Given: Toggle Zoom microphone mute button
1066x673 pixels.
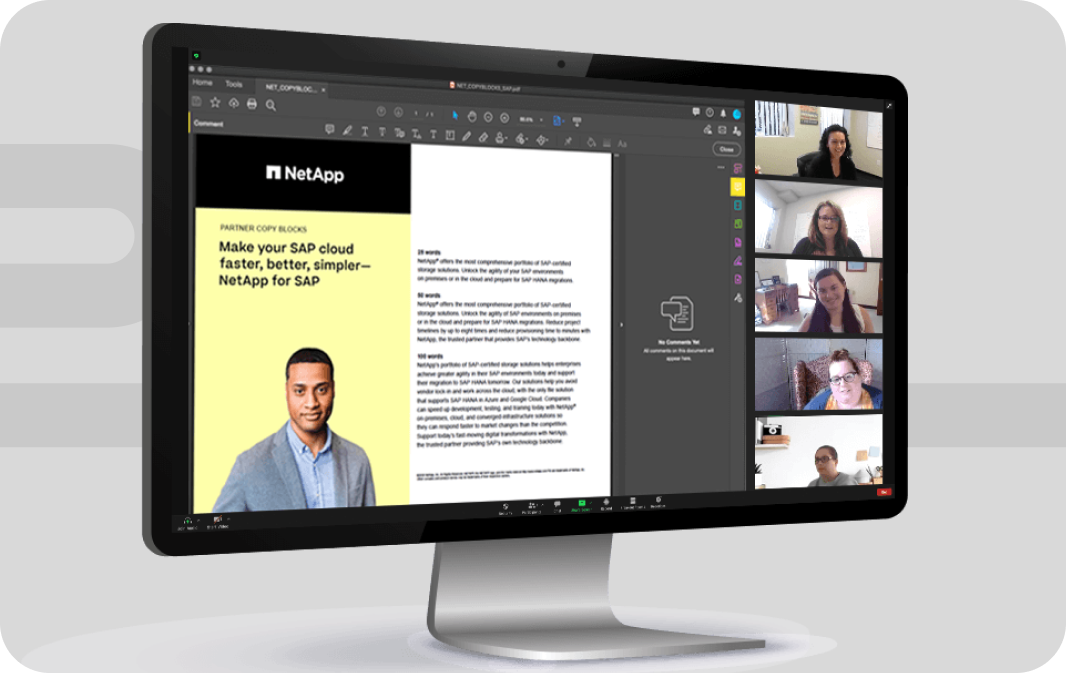Looking at the screenshot, I should coord(187,521).
